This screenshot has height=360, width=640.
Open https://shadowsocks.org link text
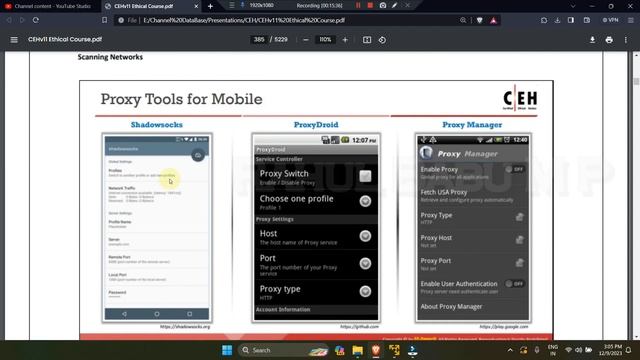(185, 327)
